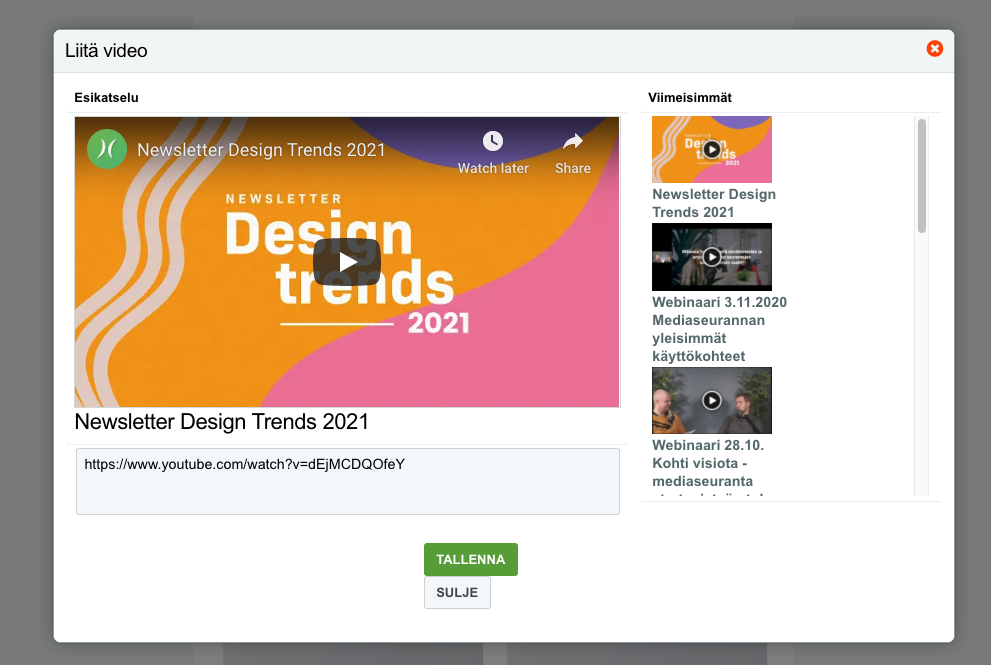991x665 pixels.
Task: Click the Viimeisimmät heading
Action: [690, 97]
